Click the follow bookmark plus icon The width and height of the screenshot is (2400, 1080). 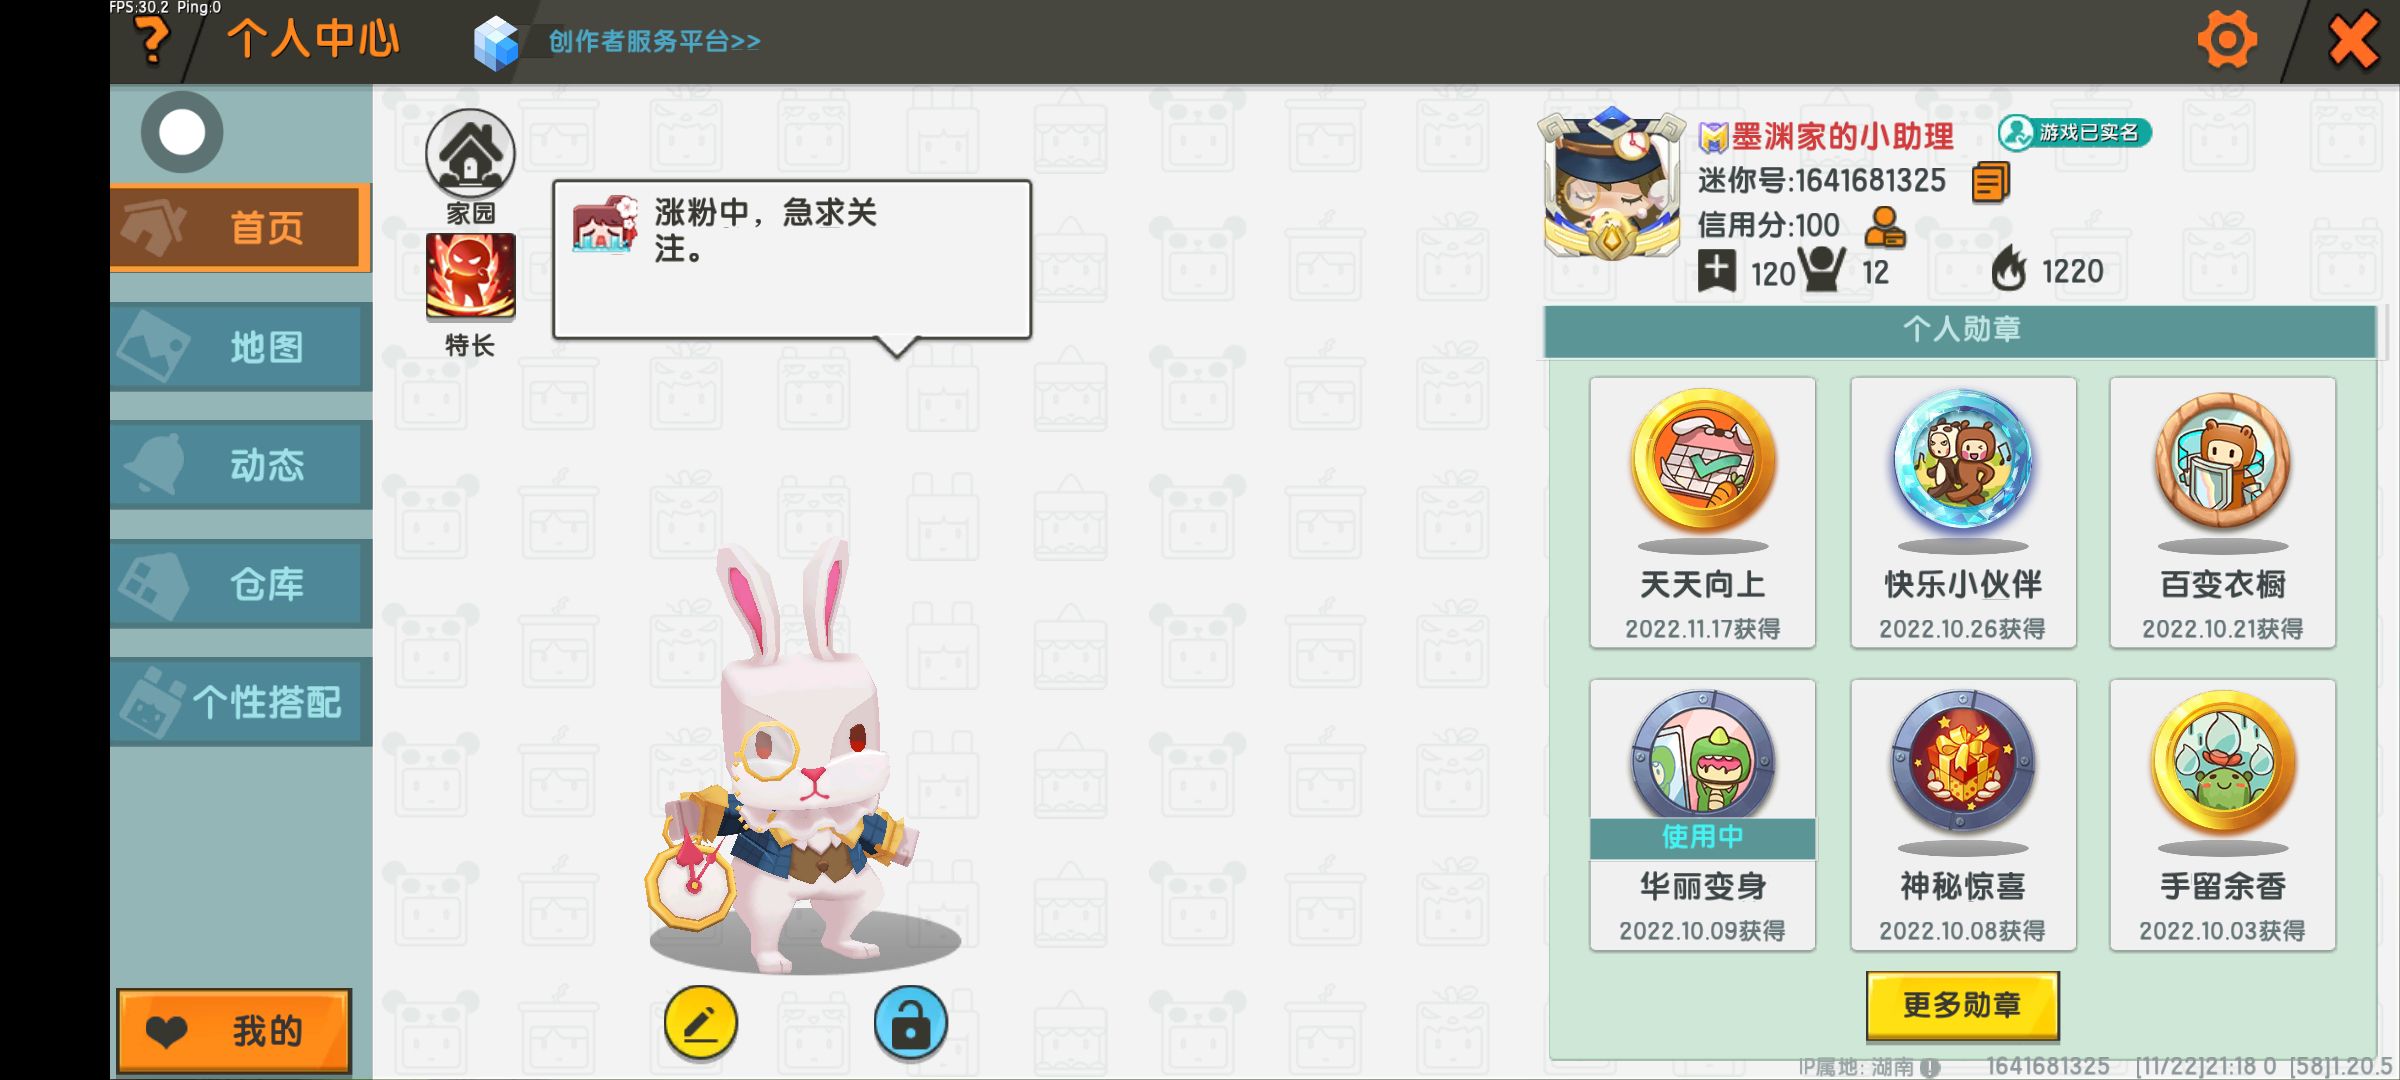(1716, 271)
